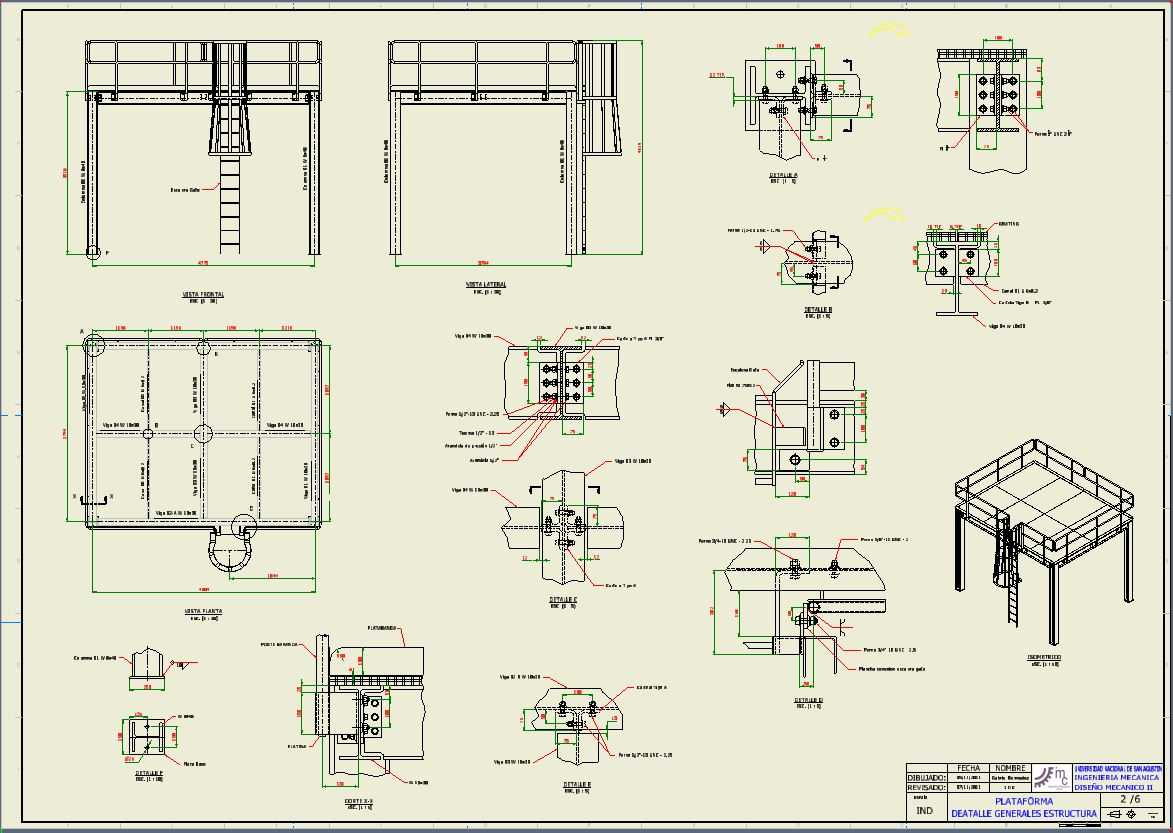Screen dimensions: 1173x833
Task: Click the 'VISTA PLANTA' view label
Action: [203, 612]
